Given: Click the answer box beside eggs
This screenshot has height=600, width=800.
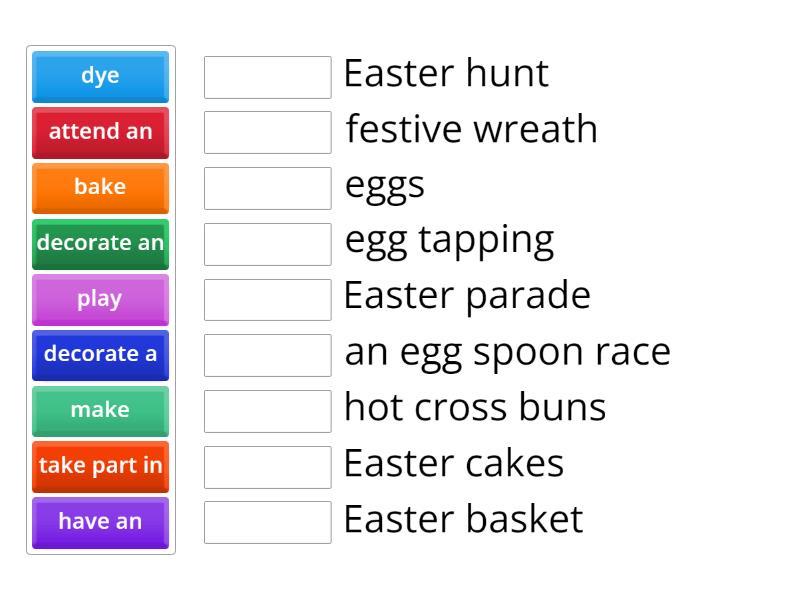Looking at the screenshot, I should pyautogui.click(x=267, y=187).
